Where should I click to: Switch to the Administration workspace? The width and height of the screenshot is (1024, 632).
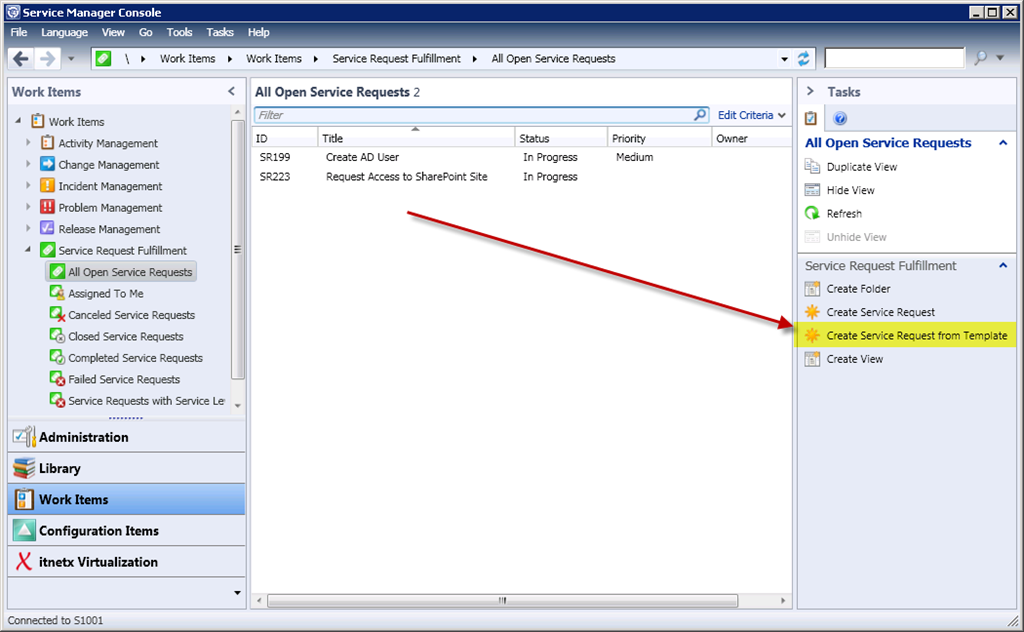coord(84,437)
